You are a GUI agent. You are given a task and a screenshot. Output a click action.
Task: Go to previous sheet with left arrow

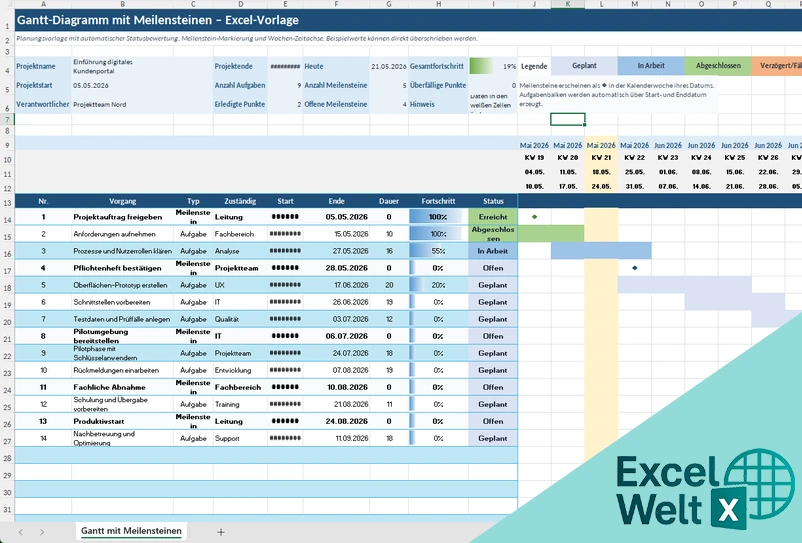coord(20,532)
